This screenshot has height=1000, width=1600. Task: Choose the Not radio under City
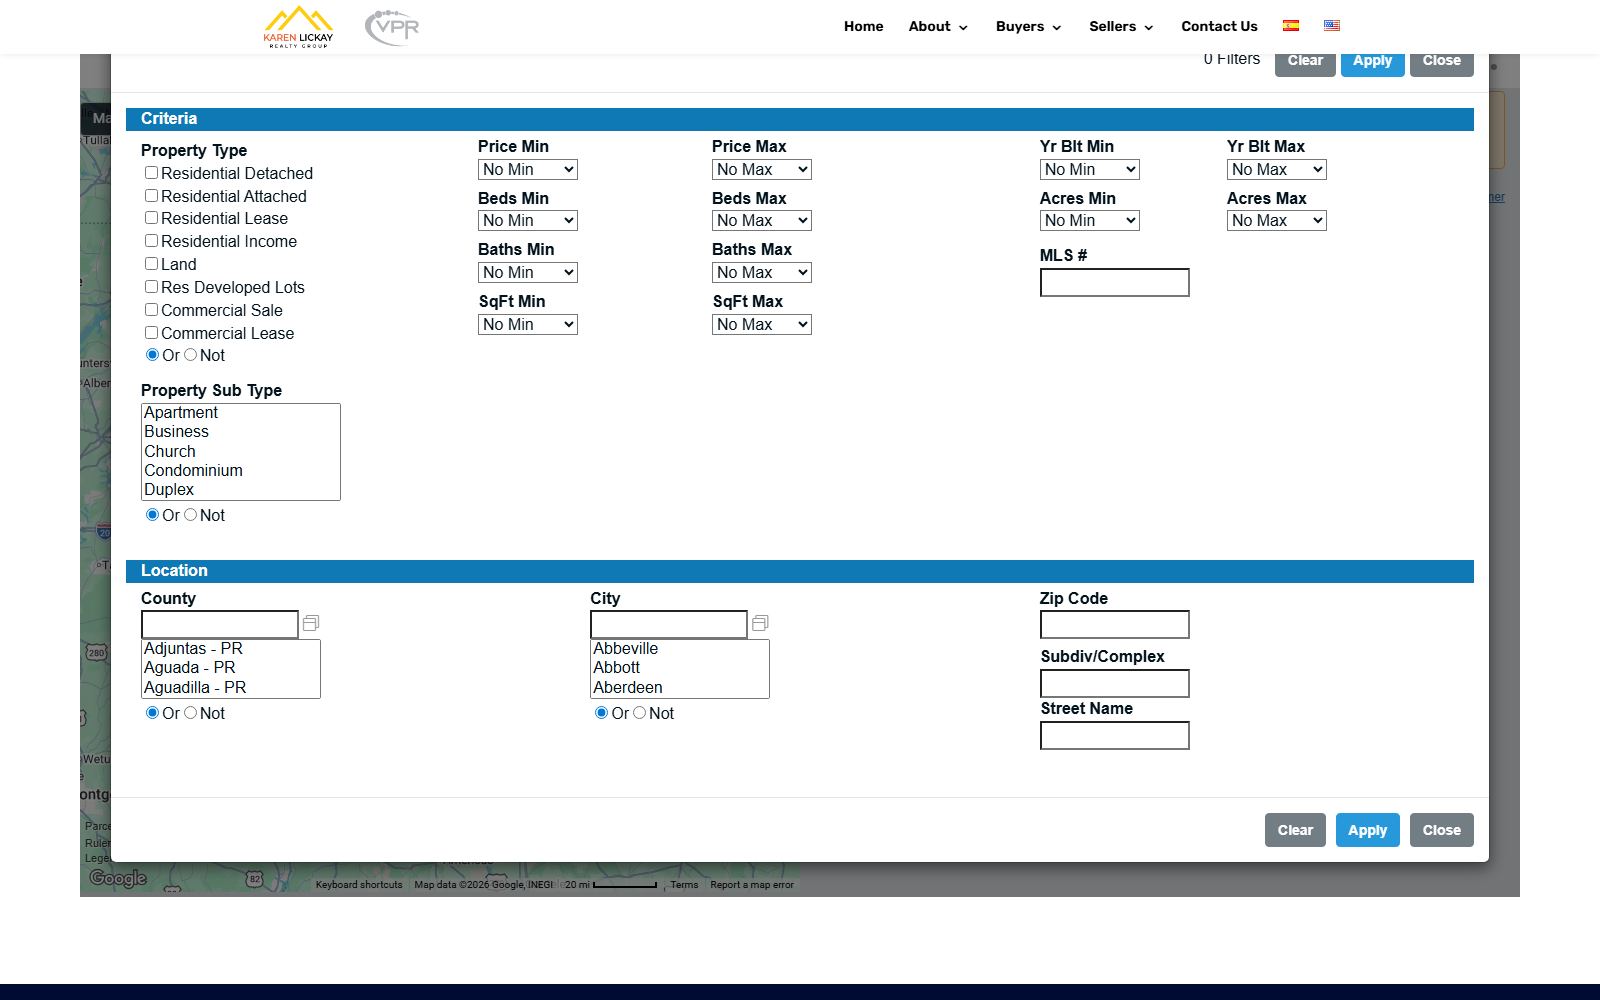pos(639,713)
